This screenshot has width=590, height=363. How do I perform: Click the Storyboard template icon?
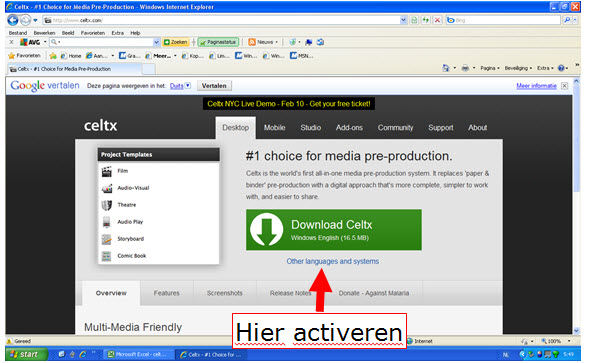tap(107, 239)
